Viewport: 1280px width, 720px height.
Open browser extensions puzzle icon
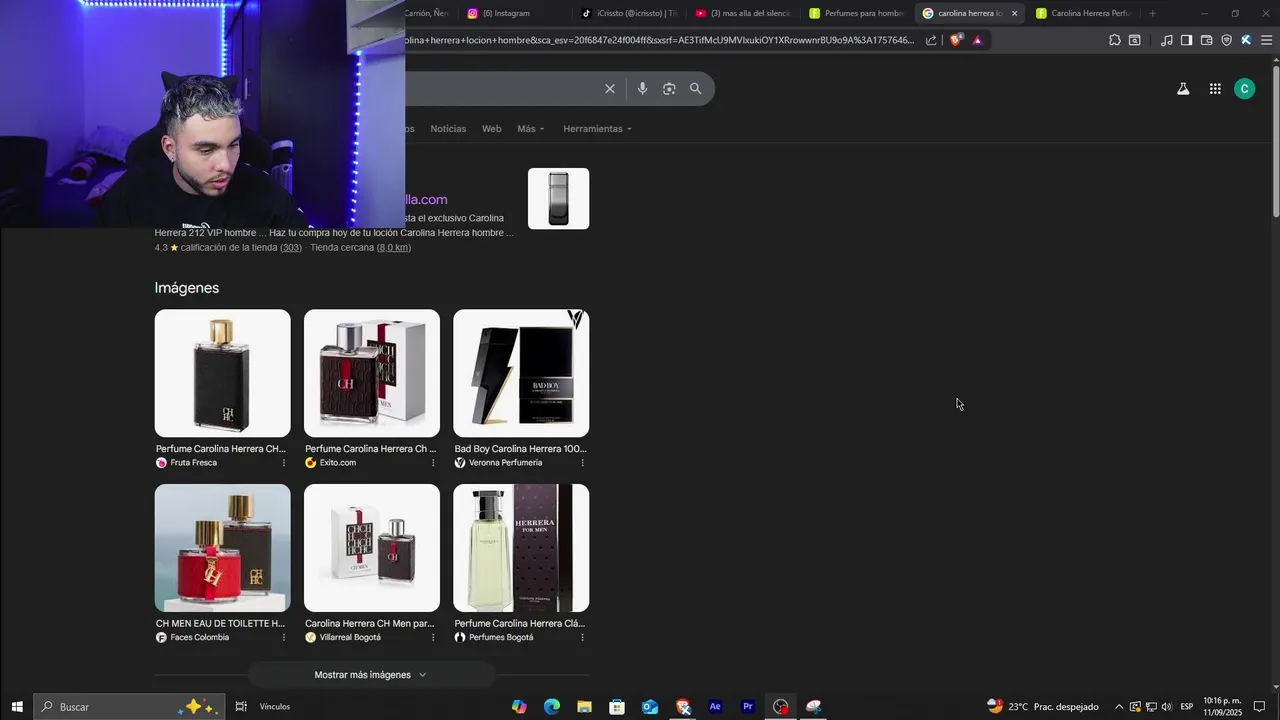tap(1114, 40)
